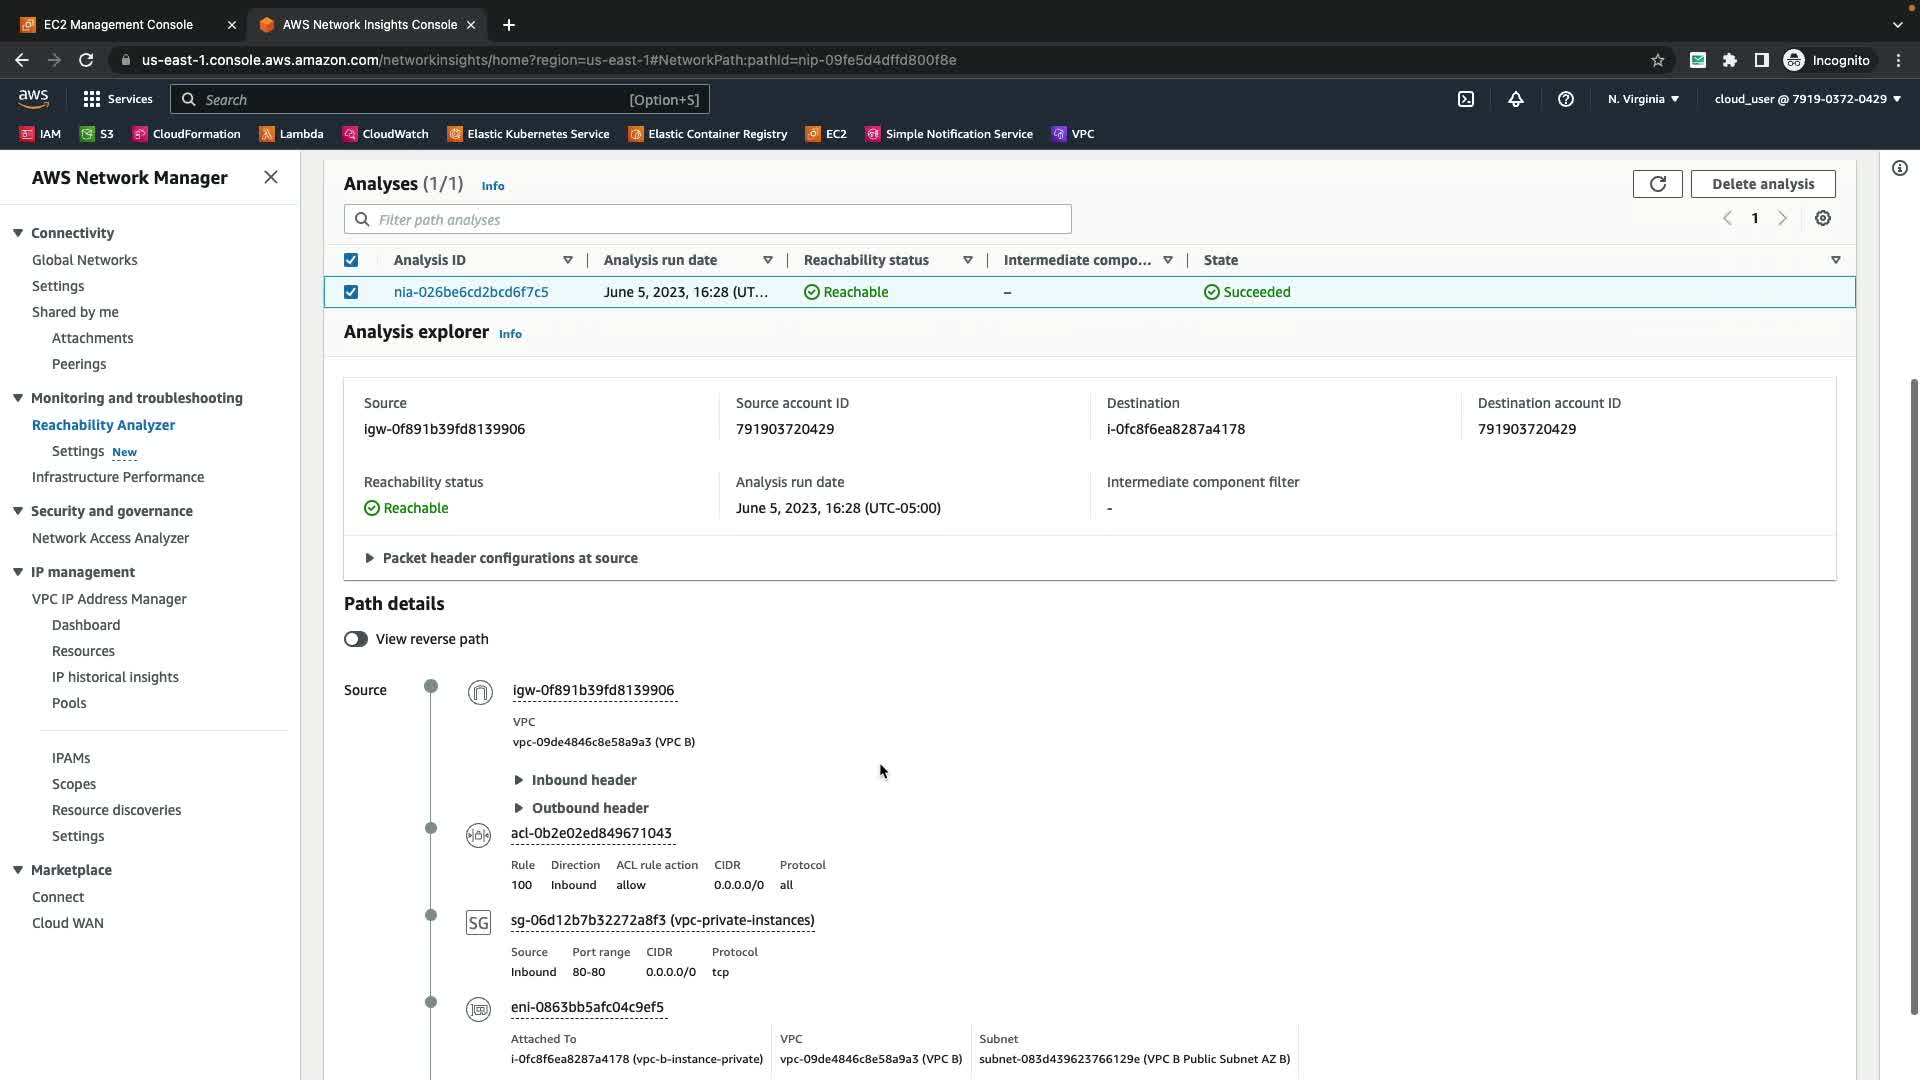Toggle the select-all analyses header checkbox
Image resolution: width=1920 pixels, height=1080 pixels.
click(351, 260)
